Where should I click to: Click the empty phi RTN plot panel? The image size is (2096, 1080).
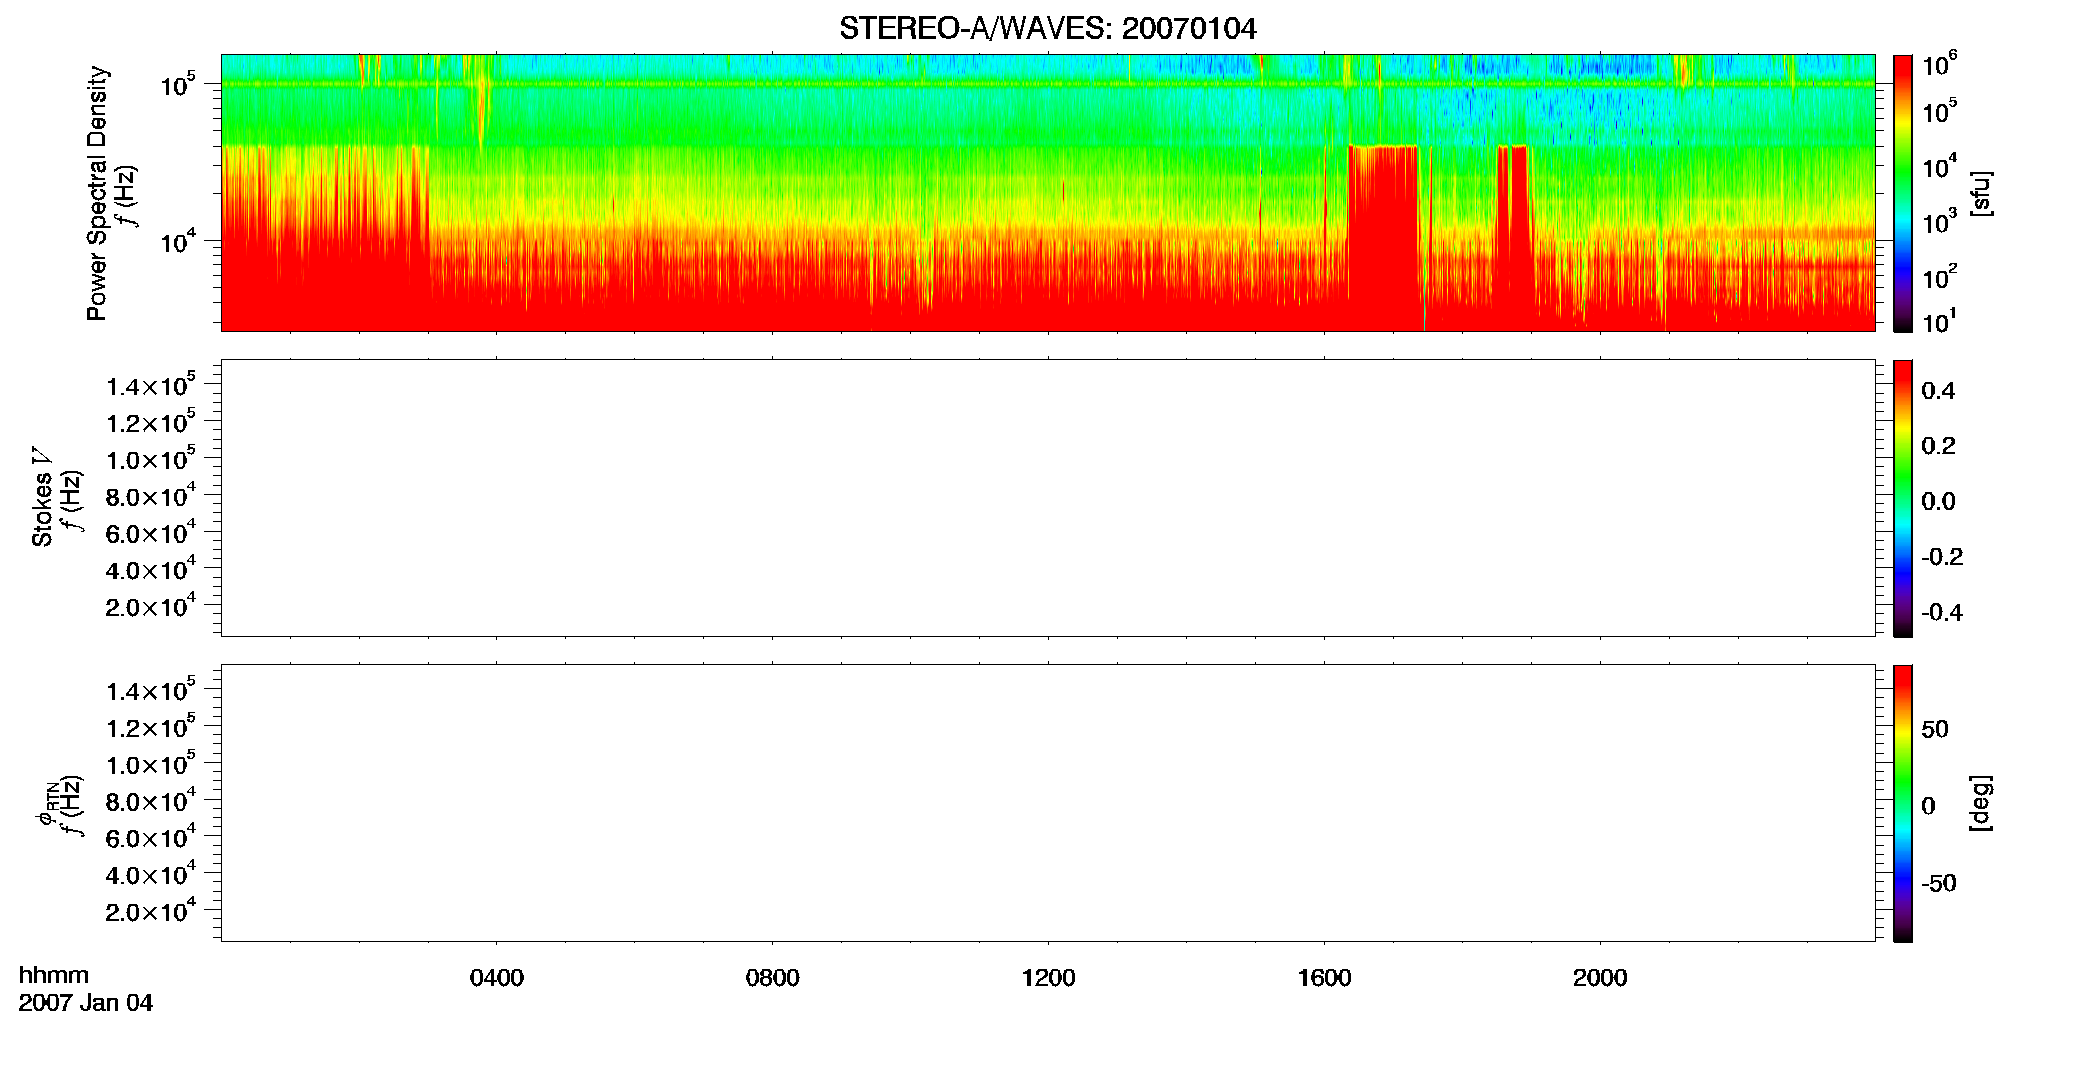tap(1047, 803)
